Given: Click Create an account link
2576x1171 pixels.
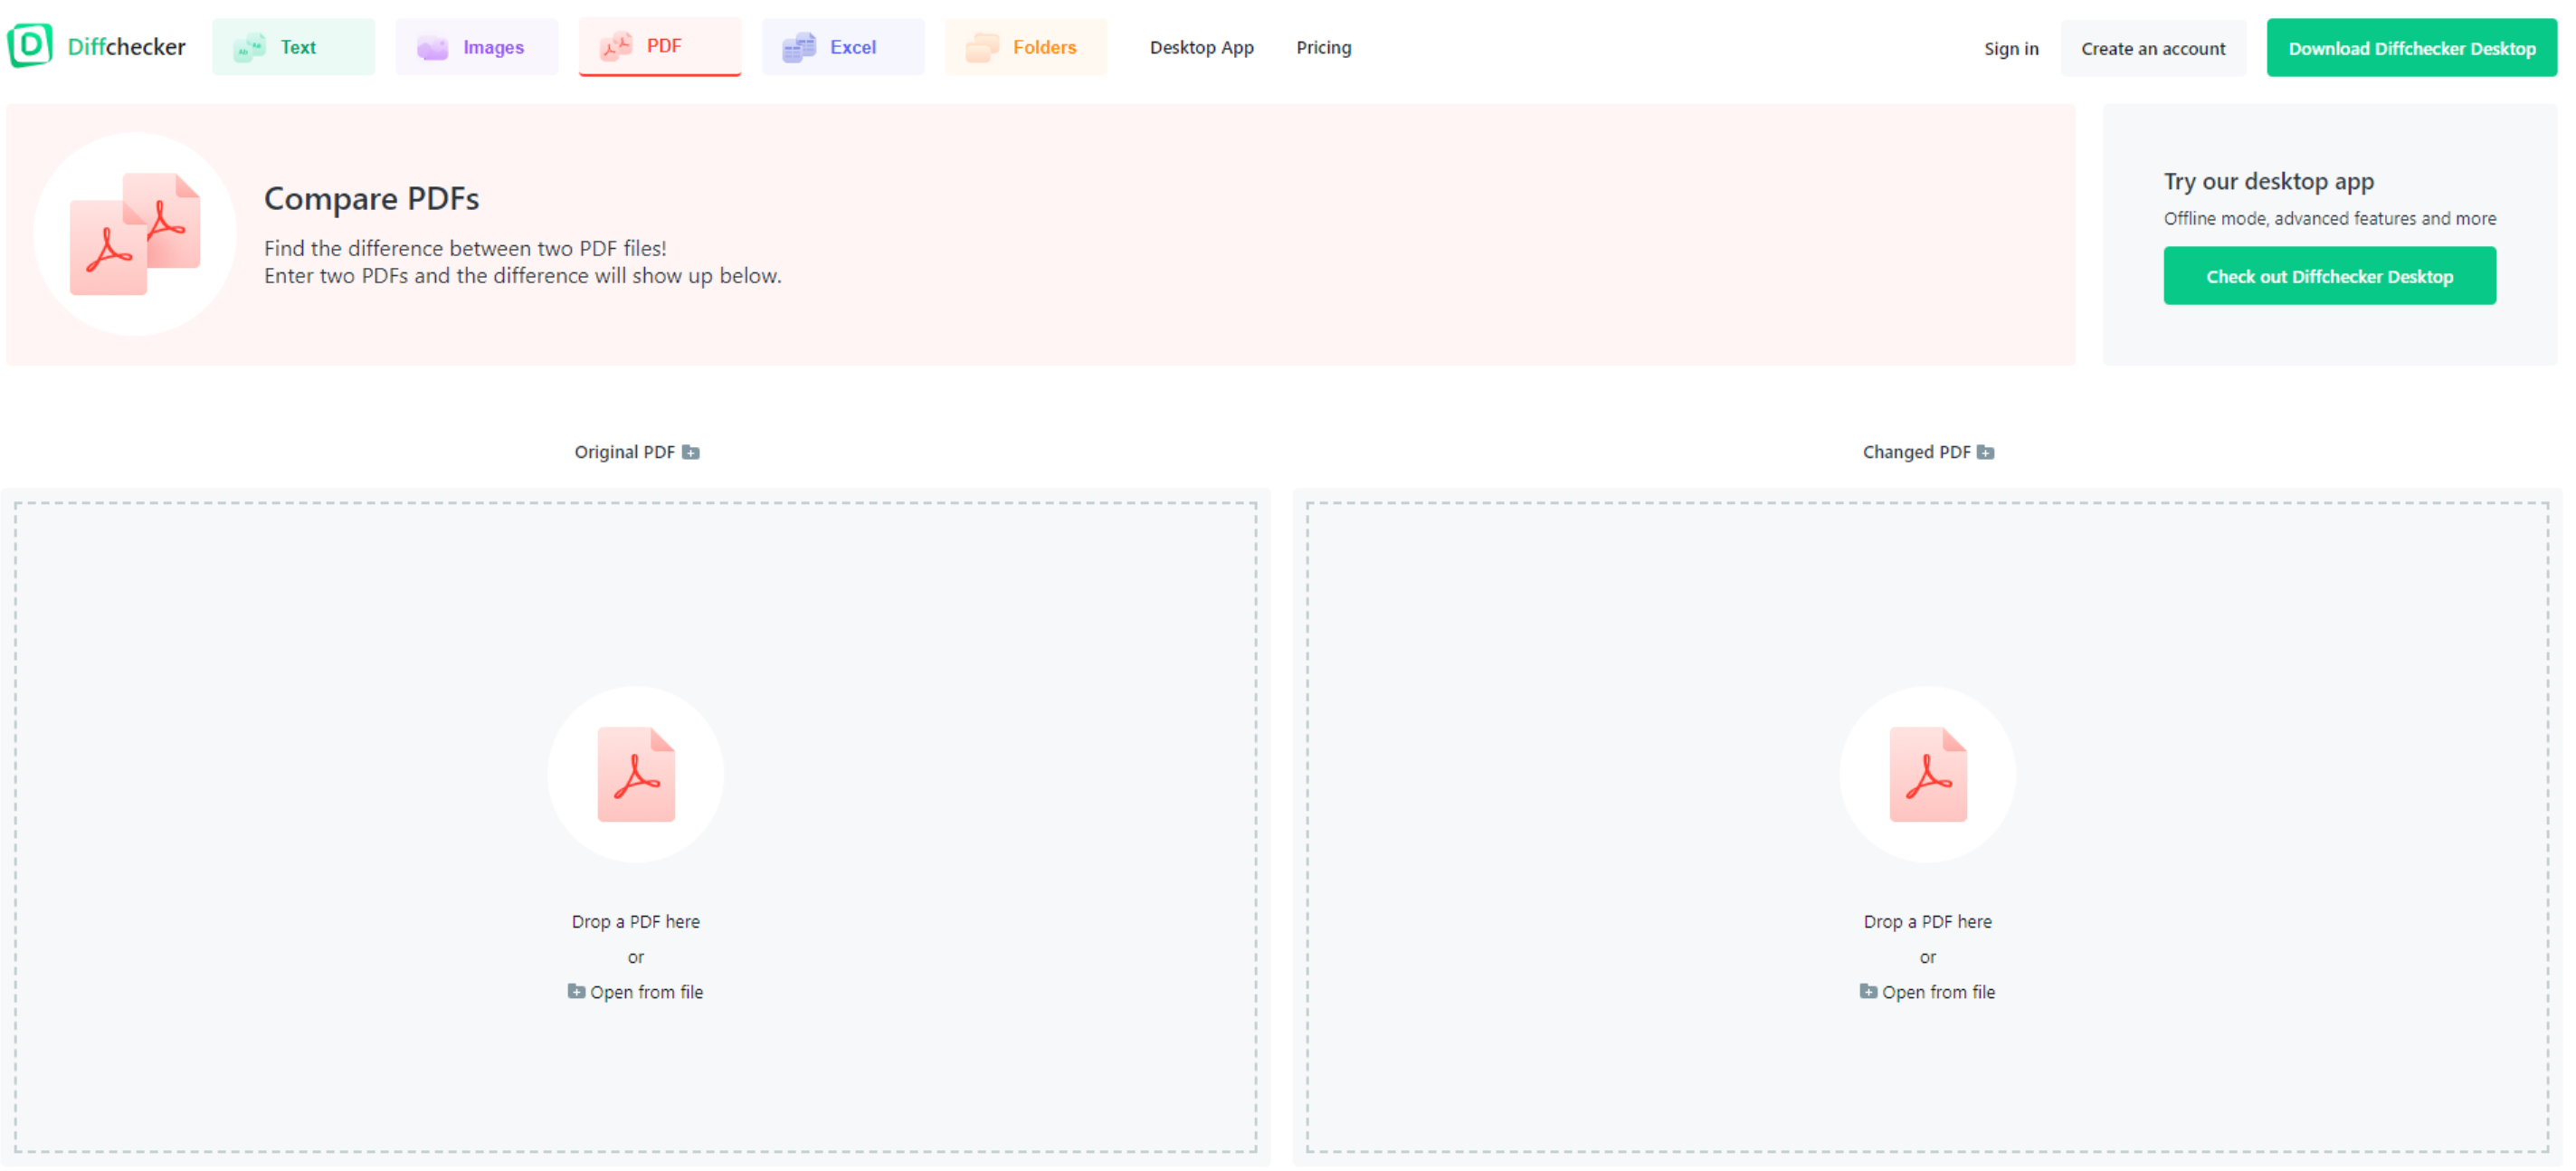Looking at the screenshot, I should click(x=2153, y=46).
